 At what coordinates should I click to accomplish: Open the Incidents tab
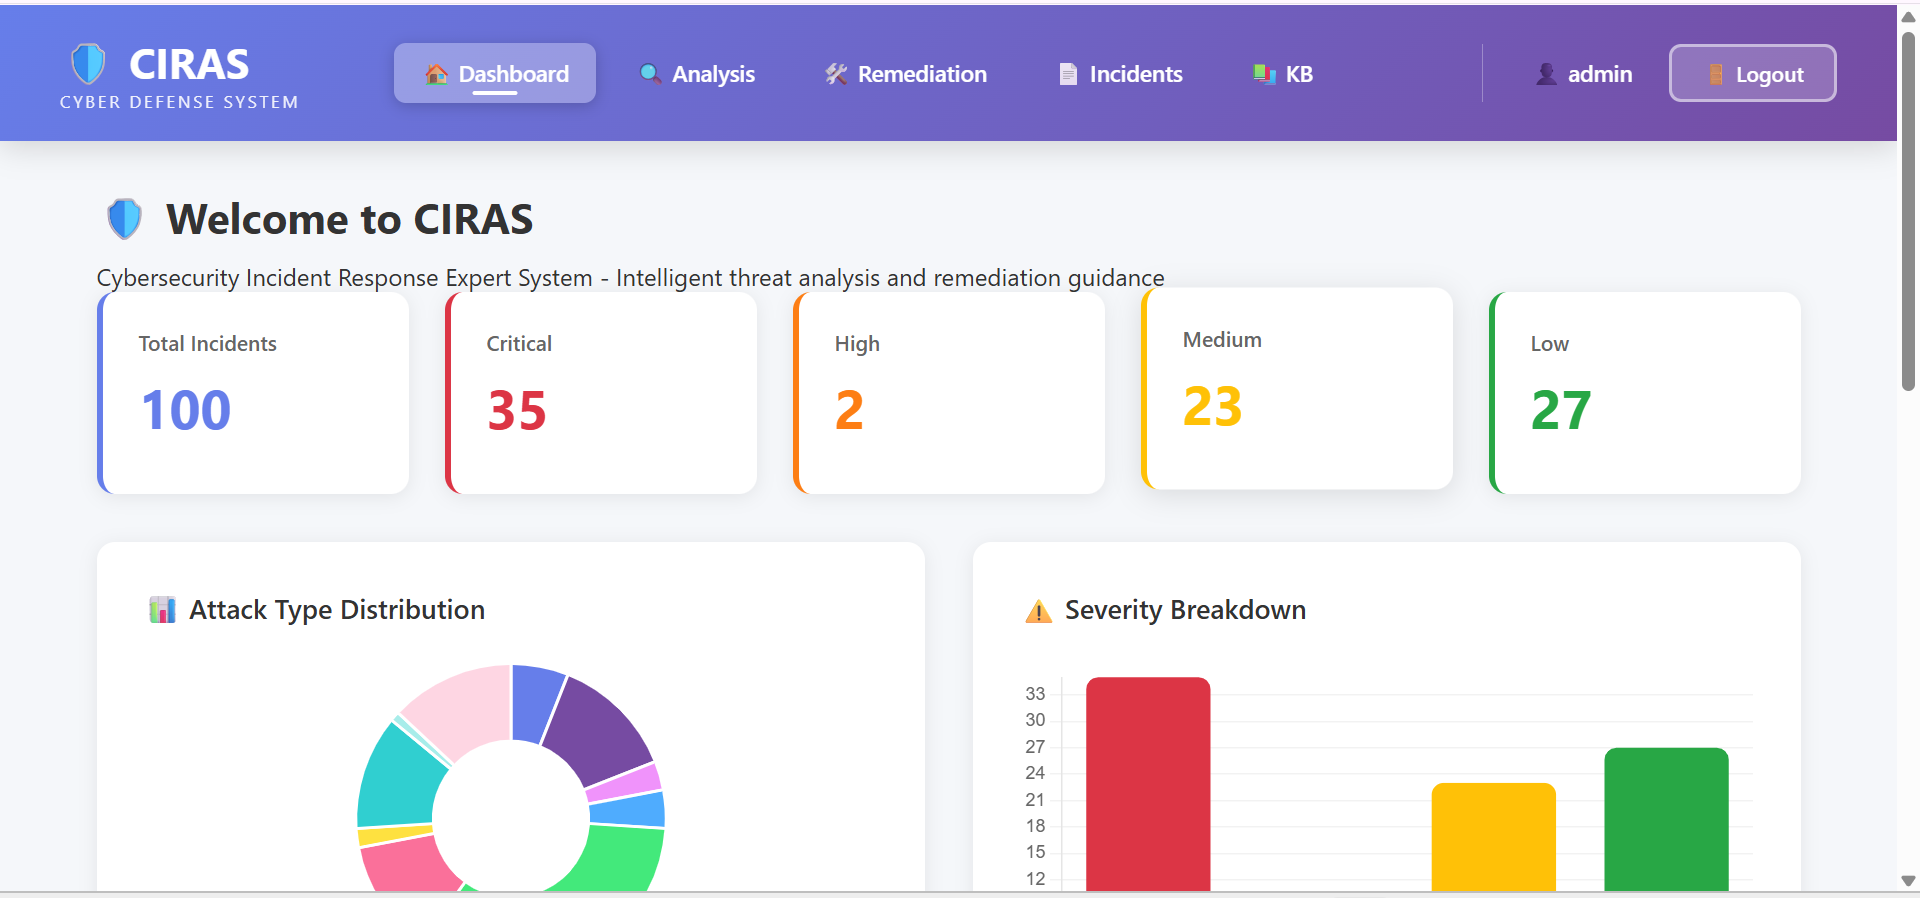coord(1120,74)
